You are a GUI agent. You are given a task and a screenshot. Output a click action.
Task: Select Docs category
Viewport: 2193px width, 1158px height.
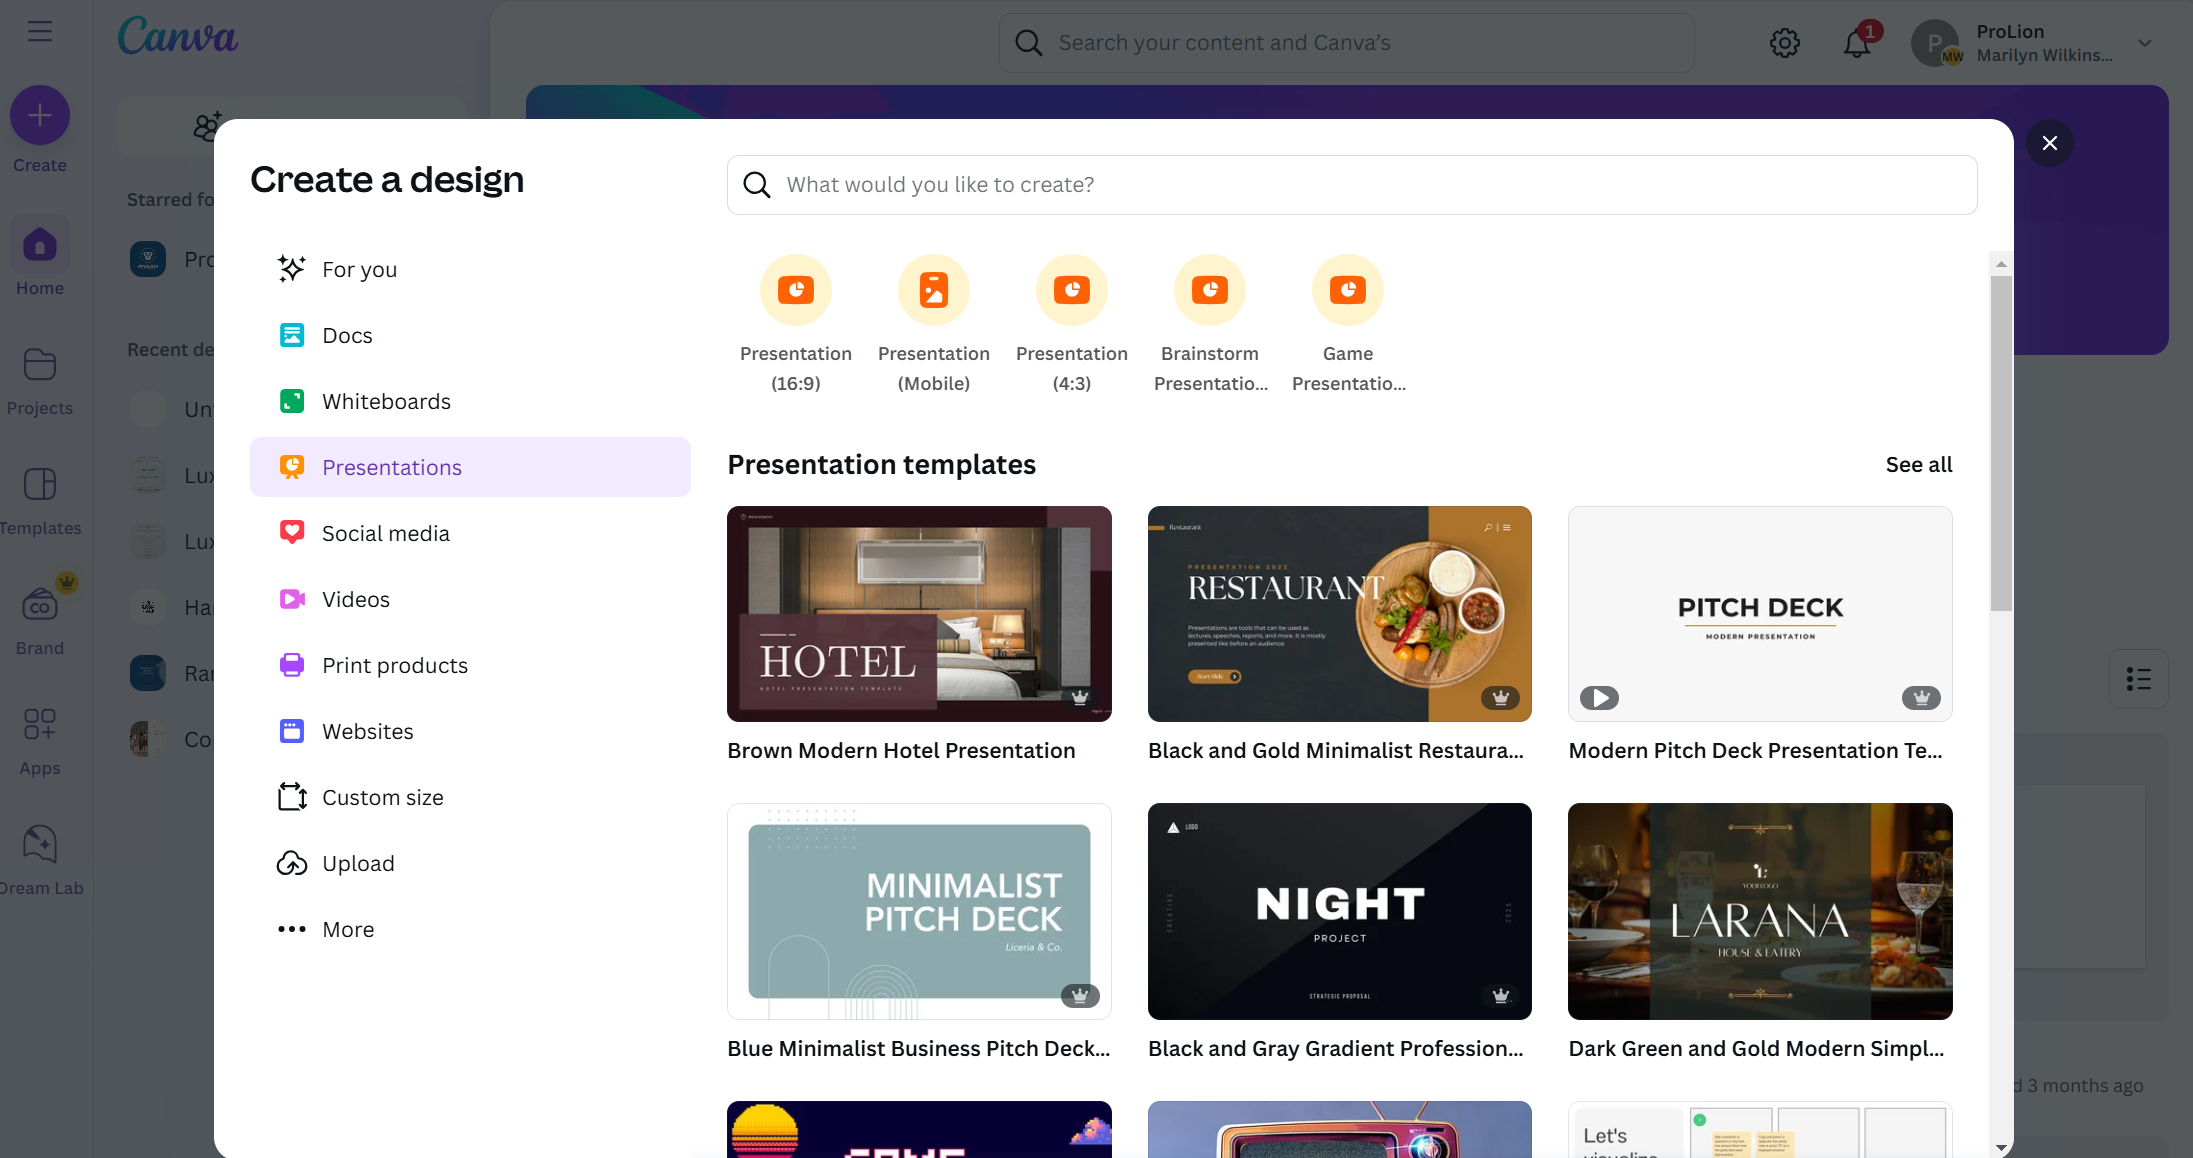(470, 335)
